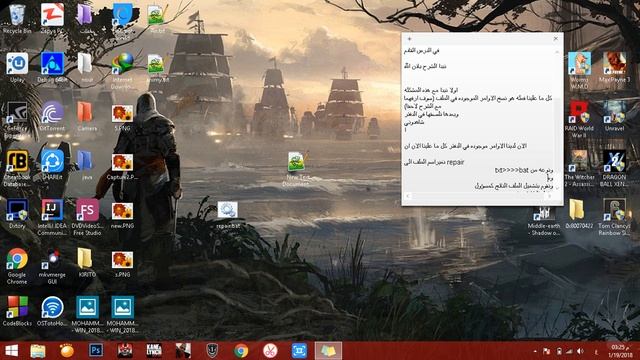640x360 pixels.
Task: Open Chrome from the taskbar
Action: (x=241, y=351)
